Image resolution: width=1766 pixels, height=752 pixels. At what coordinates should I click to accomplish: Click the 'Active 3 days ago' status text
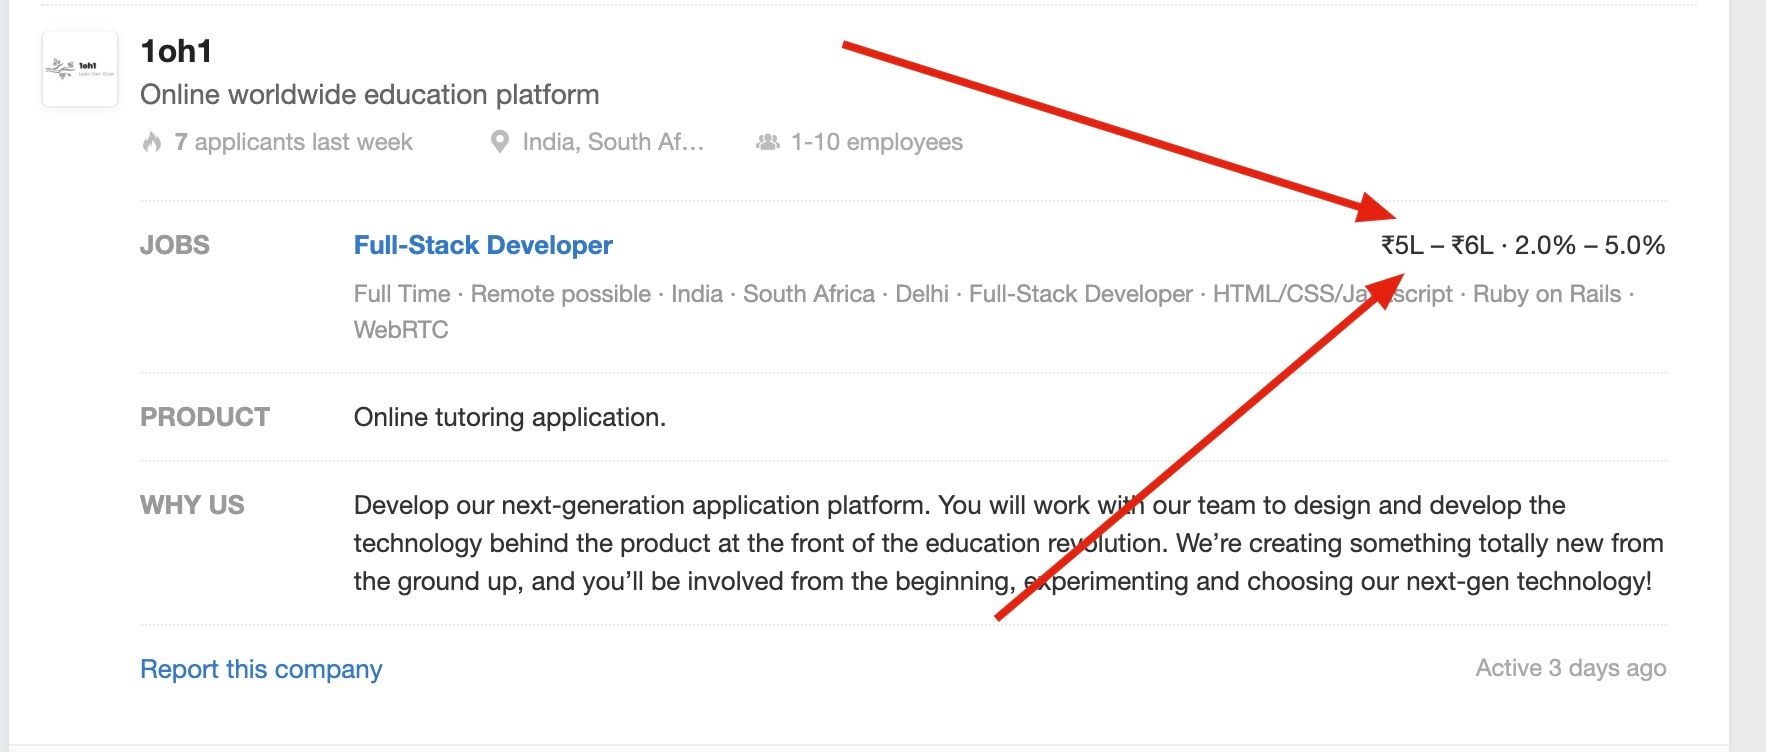(1570, 668)
